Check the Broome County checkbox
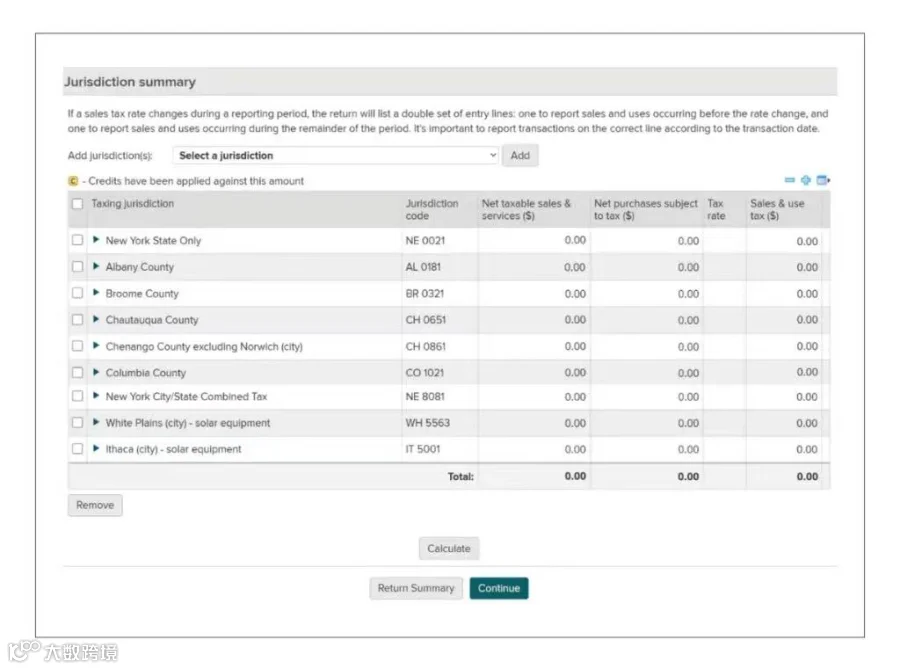Screen dimensions: 900x669 (x=77, y=293)
